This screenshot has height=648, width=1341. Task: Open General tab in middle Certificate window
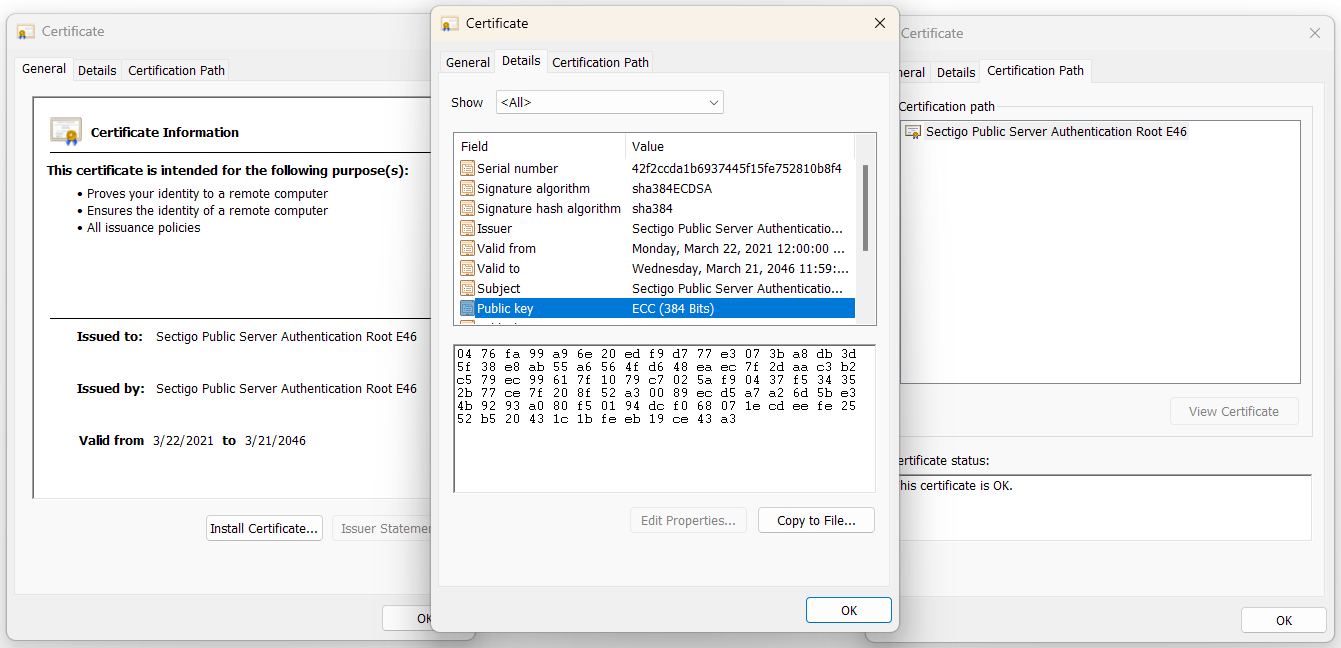coord(468,62)
